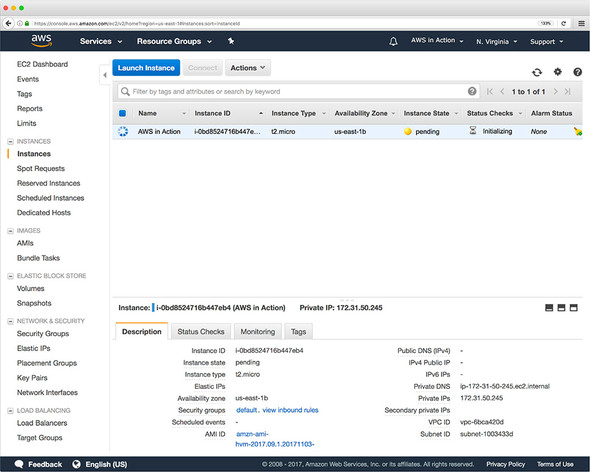Click the Feedback speech bubble icon
The image size is (590, 472).
point(19,464)
